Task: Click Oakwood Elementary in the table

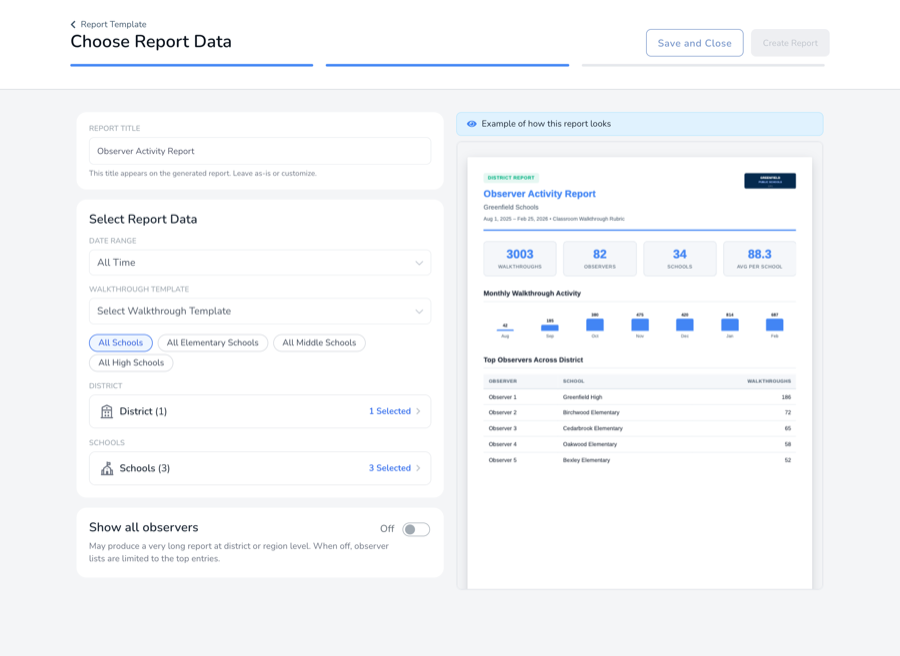Action: (590, 444)
